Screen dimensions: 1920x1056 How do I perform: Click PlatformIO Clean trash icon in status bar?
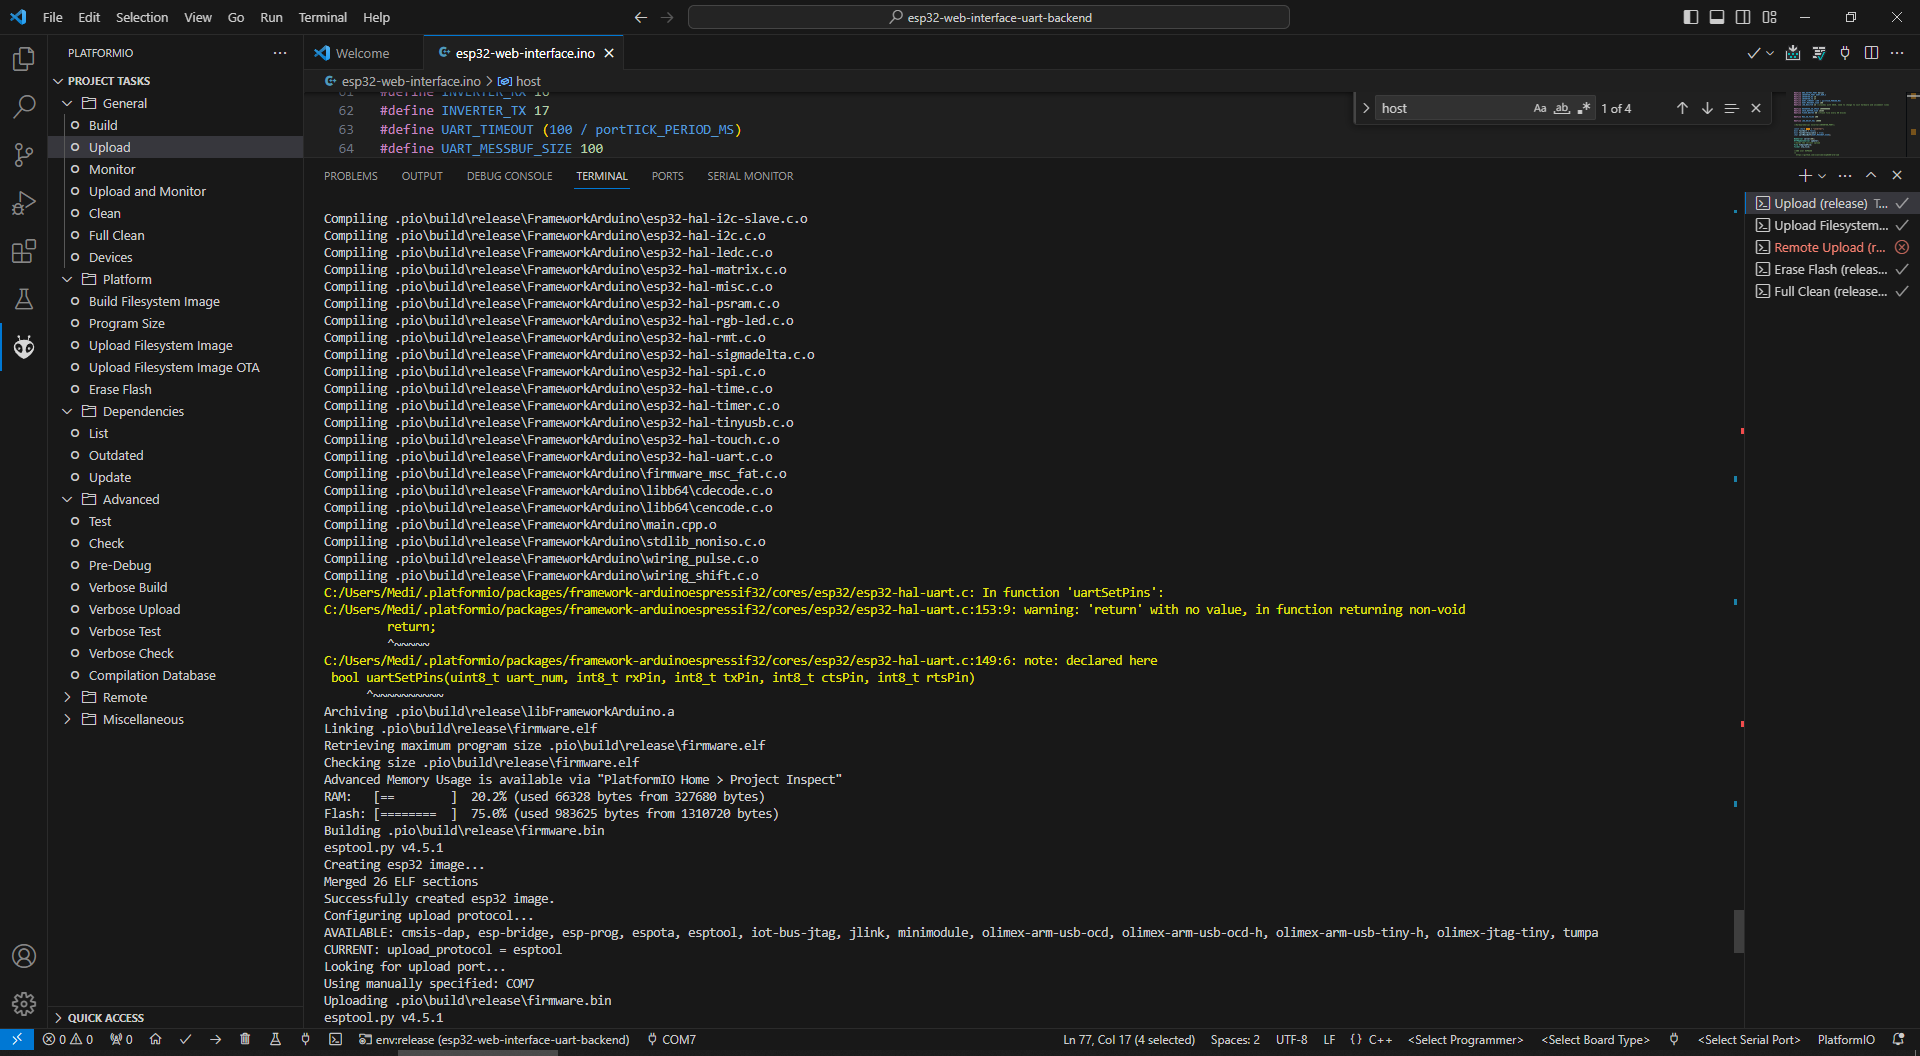245,1040
